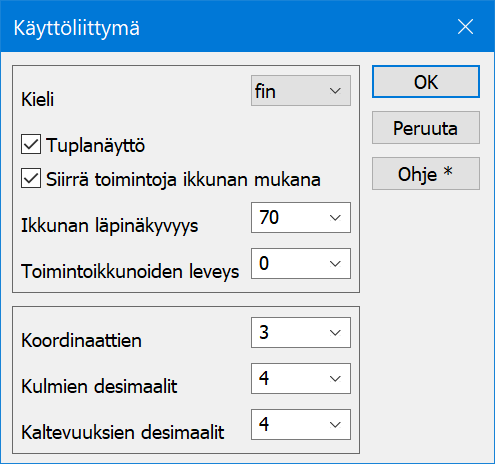
Task: Click the Kulmien desimaalit value 4
Action: (x=264, y=378)
